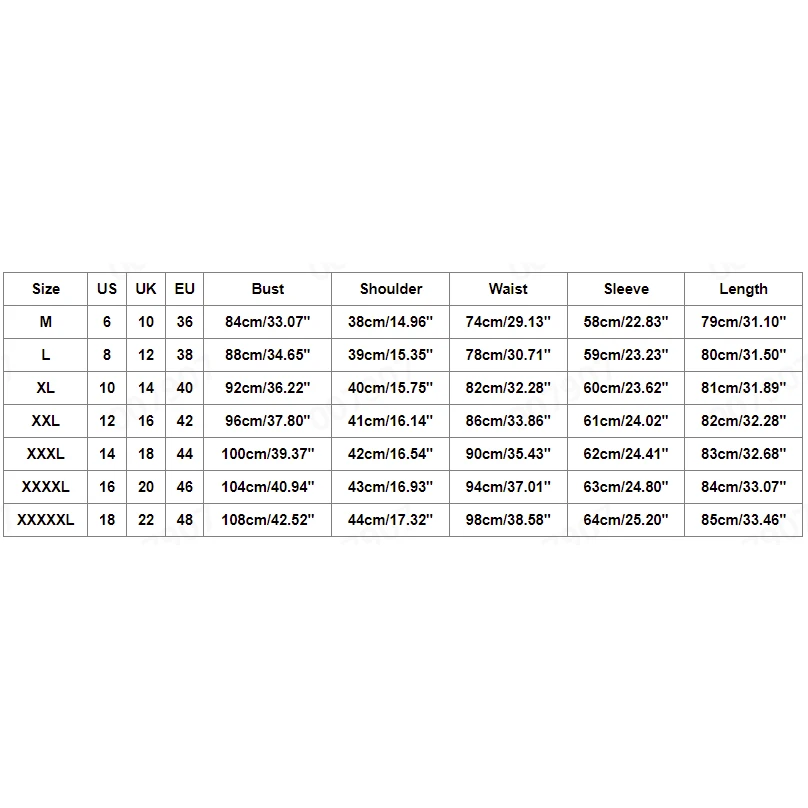Viewport: 808px width, 808px height.
Task: Click the Sleeve column header
Action: 626,289
